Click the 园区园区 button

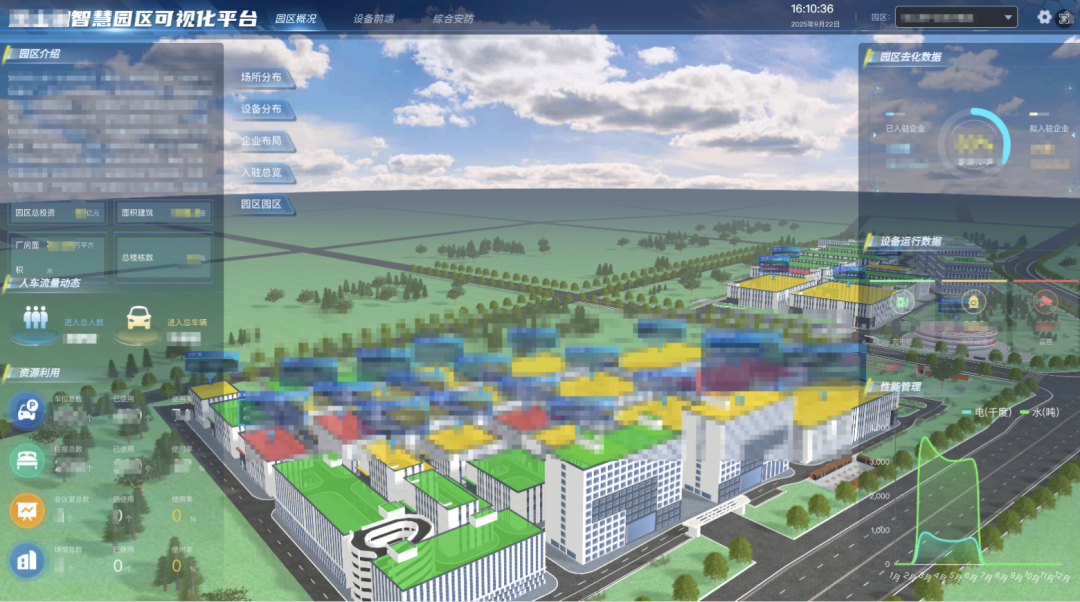pyautogui.click(x=264, y=205)
